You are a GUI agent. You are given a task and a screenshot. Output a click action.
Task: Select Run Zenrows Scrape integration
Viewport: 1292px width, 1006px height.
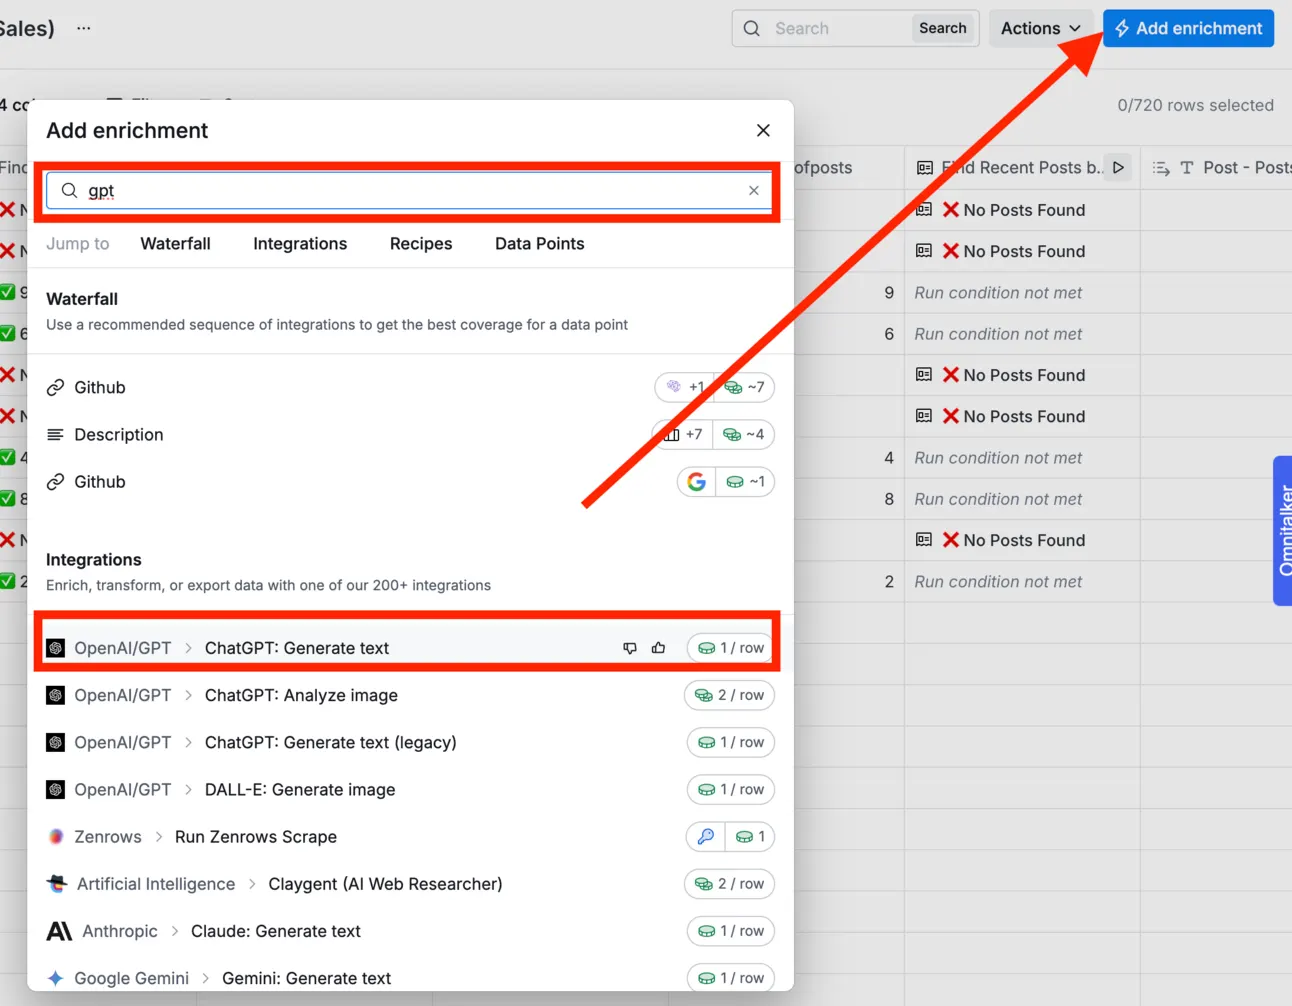click(410, 836)
